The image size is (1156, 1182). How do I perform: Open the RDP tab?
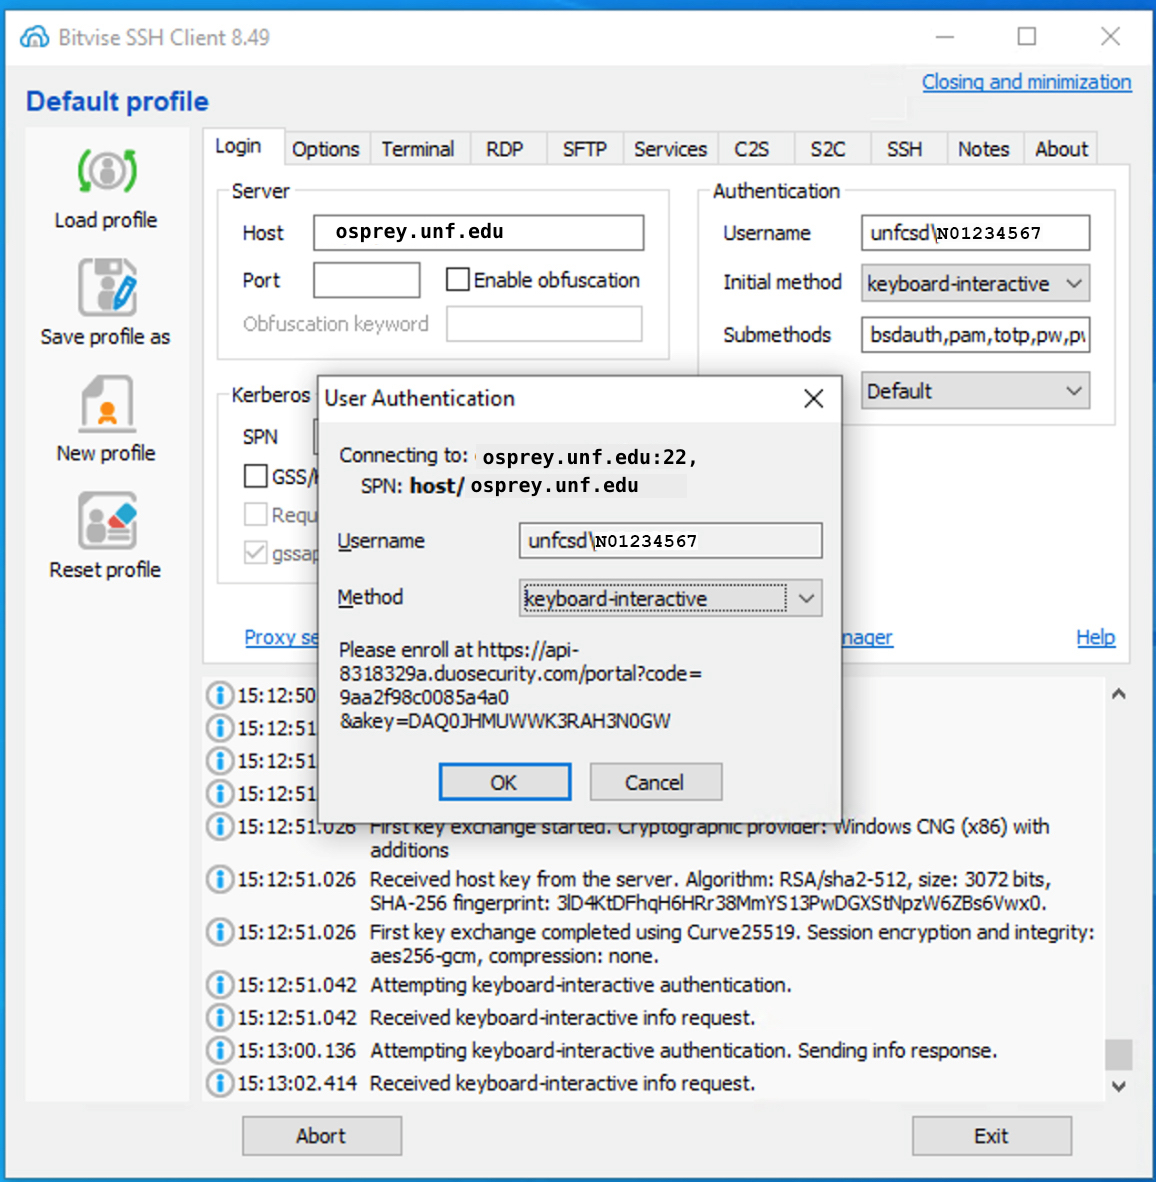504,149
